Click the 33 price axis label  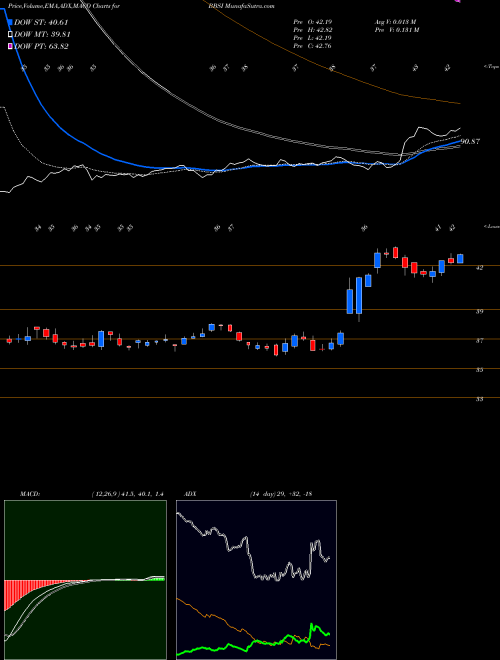click(479, 399)
